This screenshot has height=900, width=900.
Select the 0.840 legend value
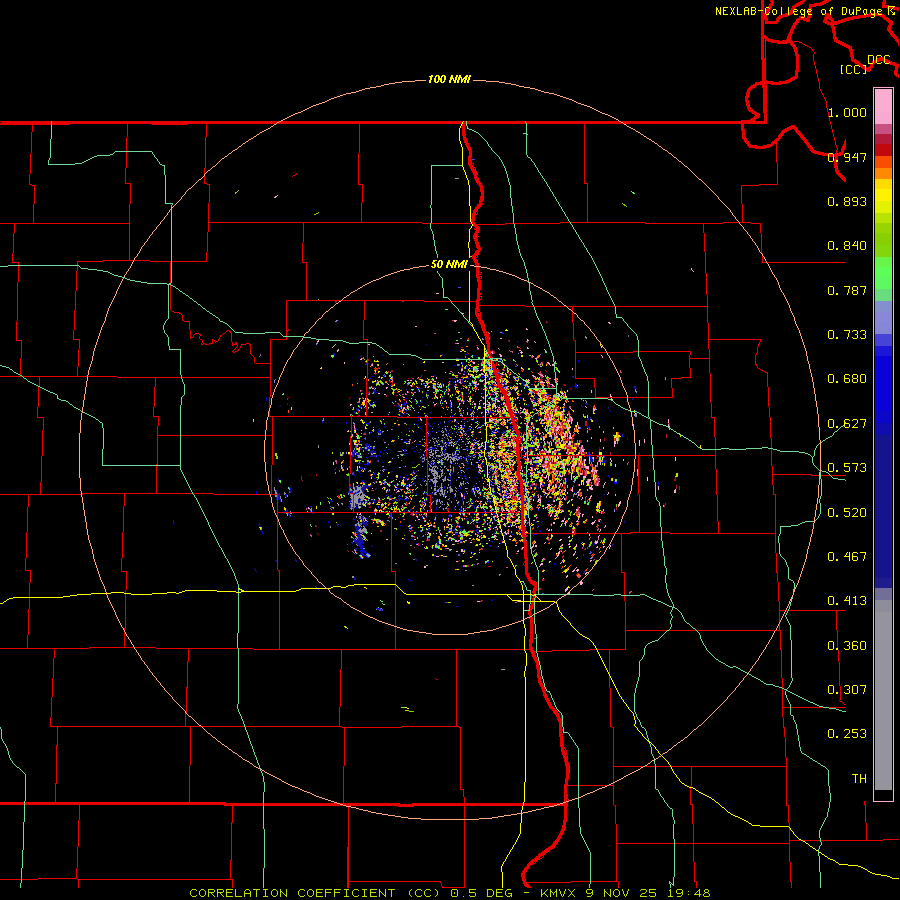pos(847,246)
